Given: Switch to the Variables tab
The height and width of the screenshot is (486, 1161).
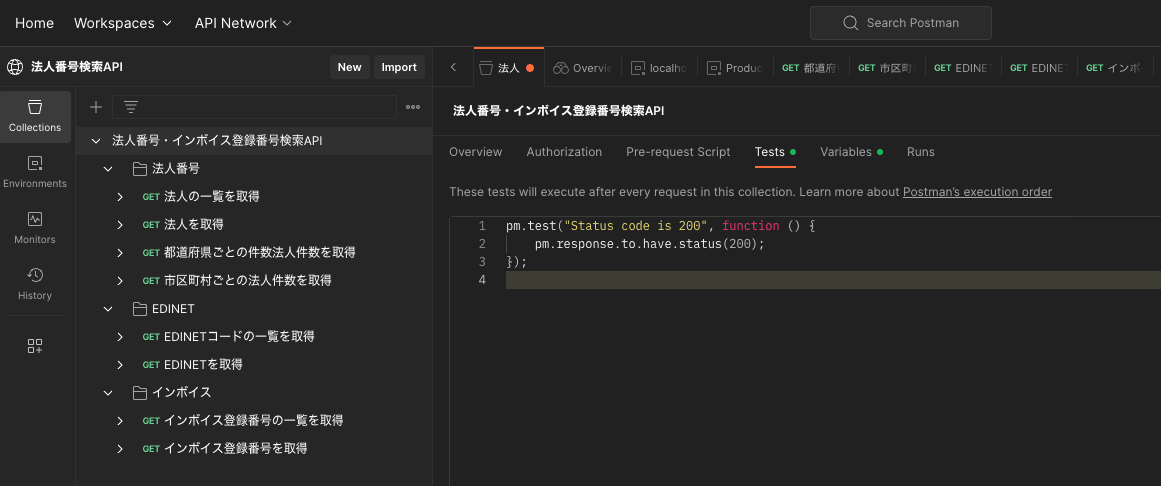Looking at the screenshot, I should [851, 152].
